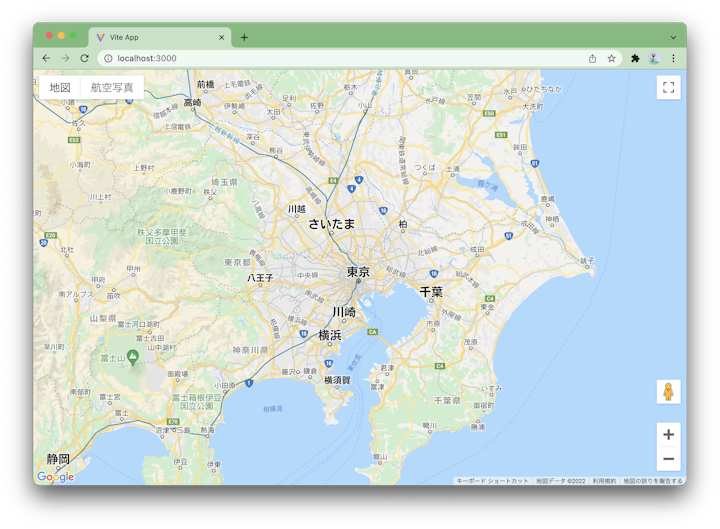Open Chrome three-dot menu

[673, 59]
